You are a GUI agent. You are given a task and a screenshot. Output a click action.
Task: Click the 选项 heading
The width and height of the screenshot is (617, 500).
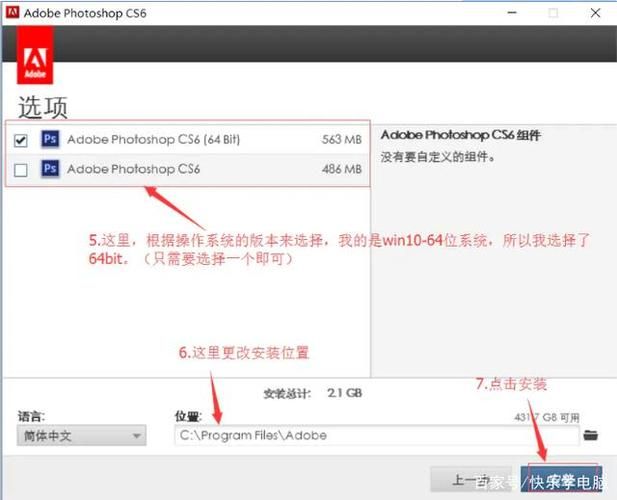43,107
